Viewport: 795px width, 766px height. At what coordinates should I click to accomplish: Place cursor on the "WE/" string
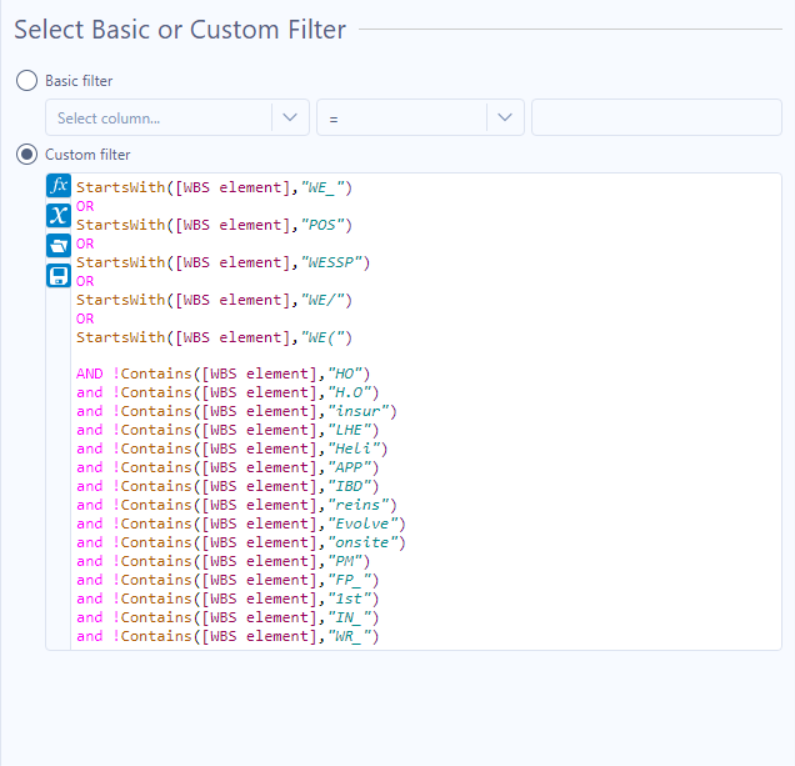325,300
